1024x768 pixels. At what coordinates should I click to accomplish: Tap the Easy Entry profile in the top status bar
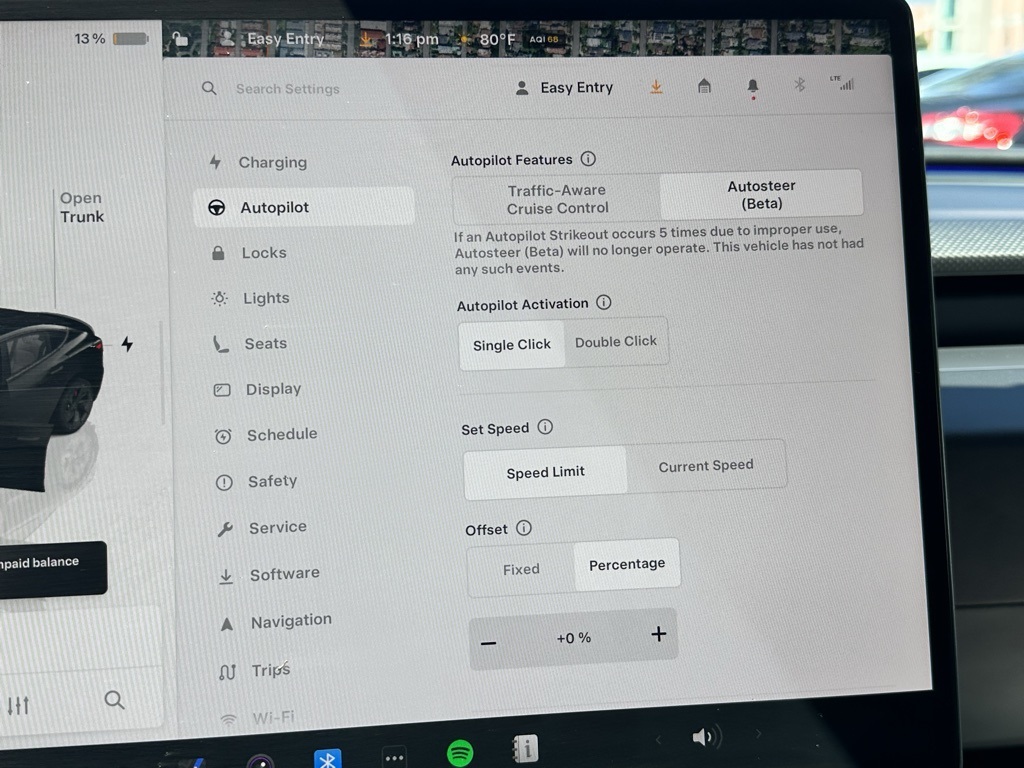point(272,39)
